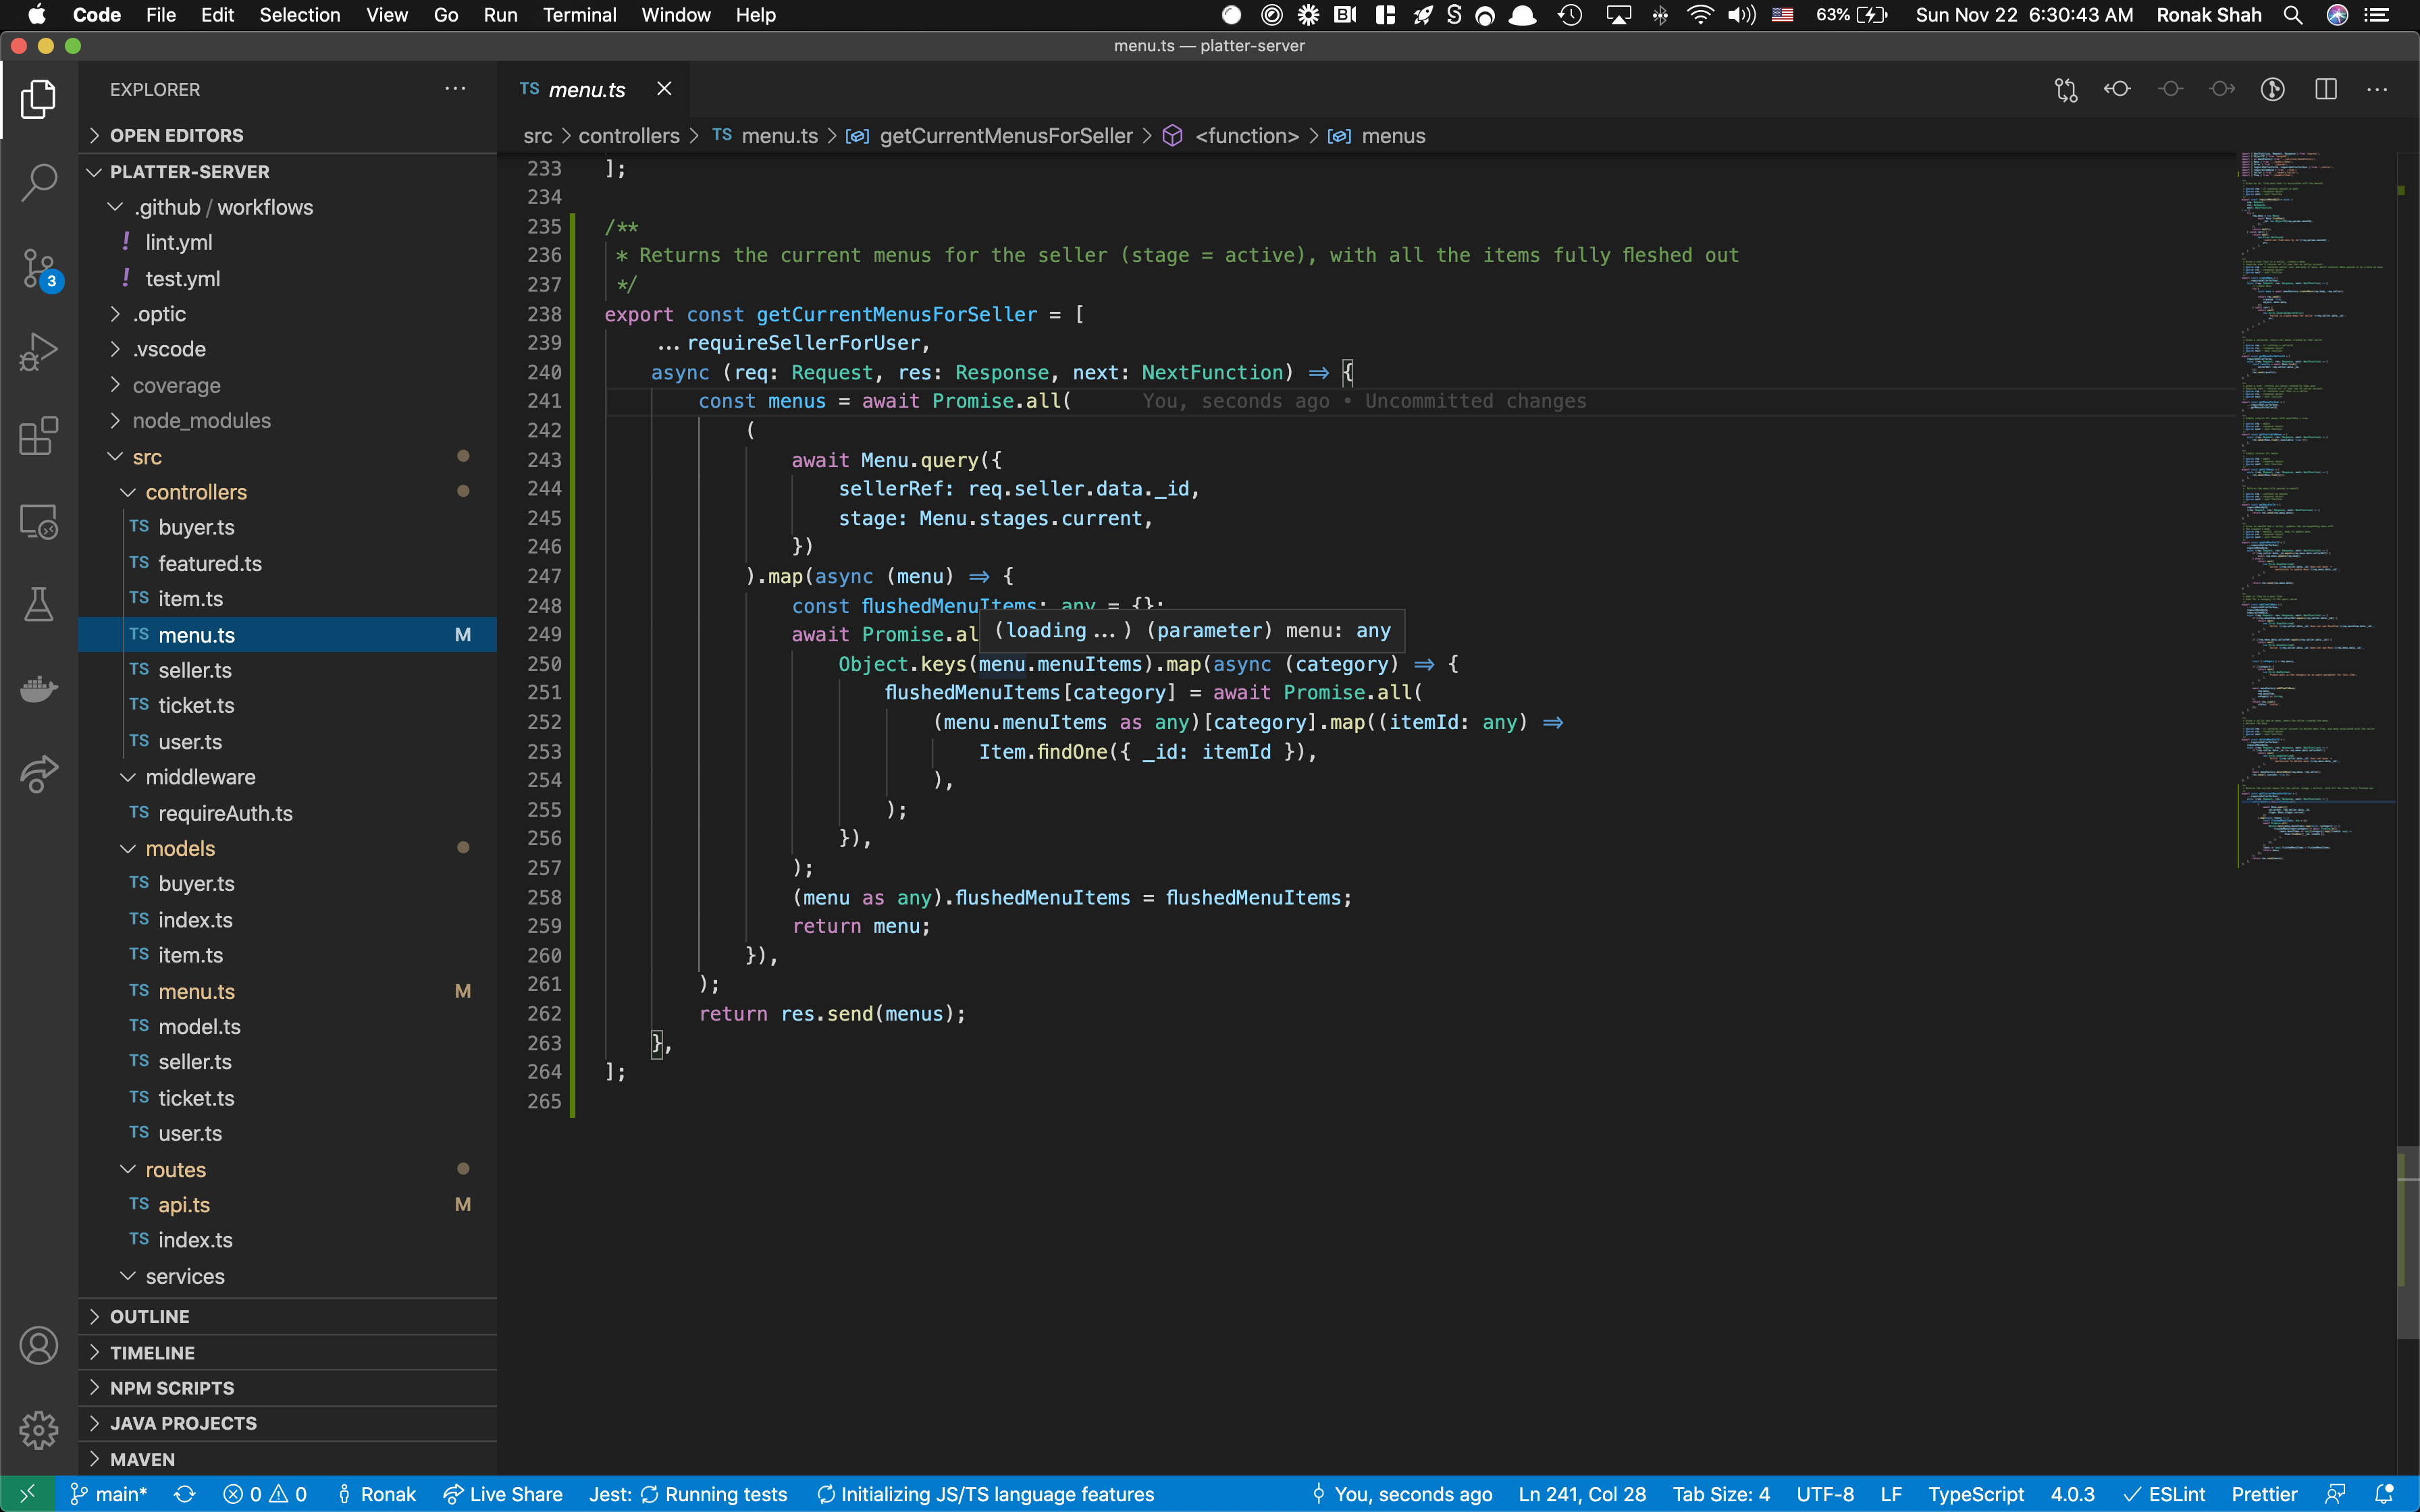Open seller.ts under controllers
This screenshot has width=2420, height=1512.
coord(194,670)
